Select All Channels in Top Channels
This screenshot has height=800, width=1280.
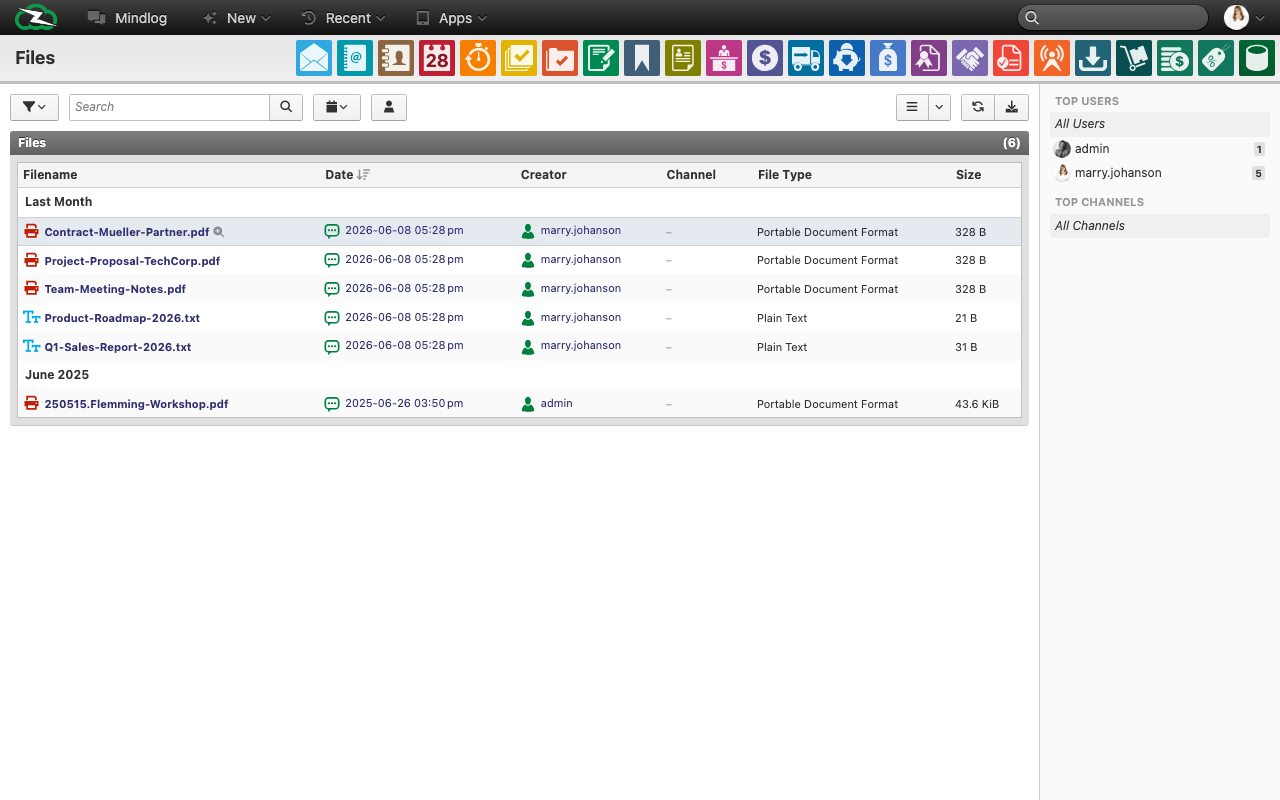(x=1160, y=226)
